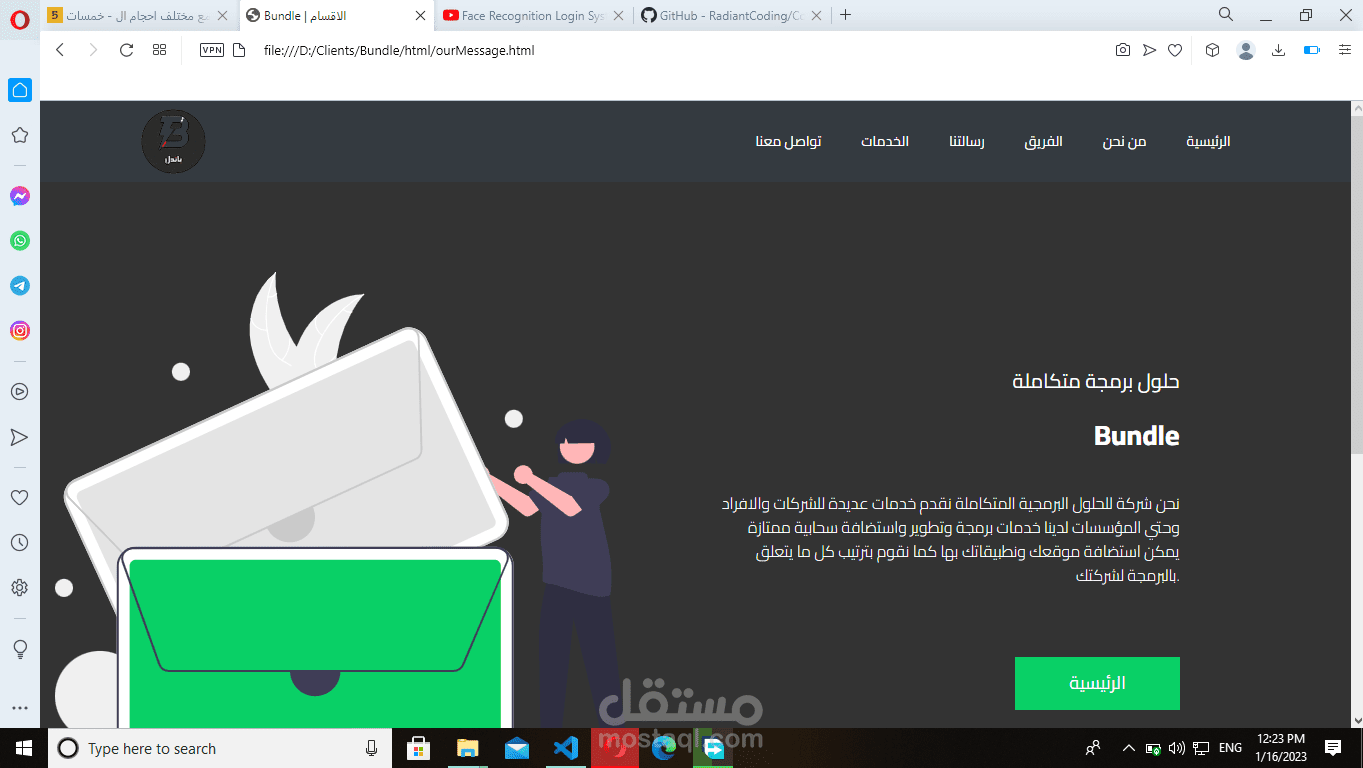Screen dimensions: 1363x768
Task: Open My Flow arrow icon in sidebar
Action: coord(19,437)
